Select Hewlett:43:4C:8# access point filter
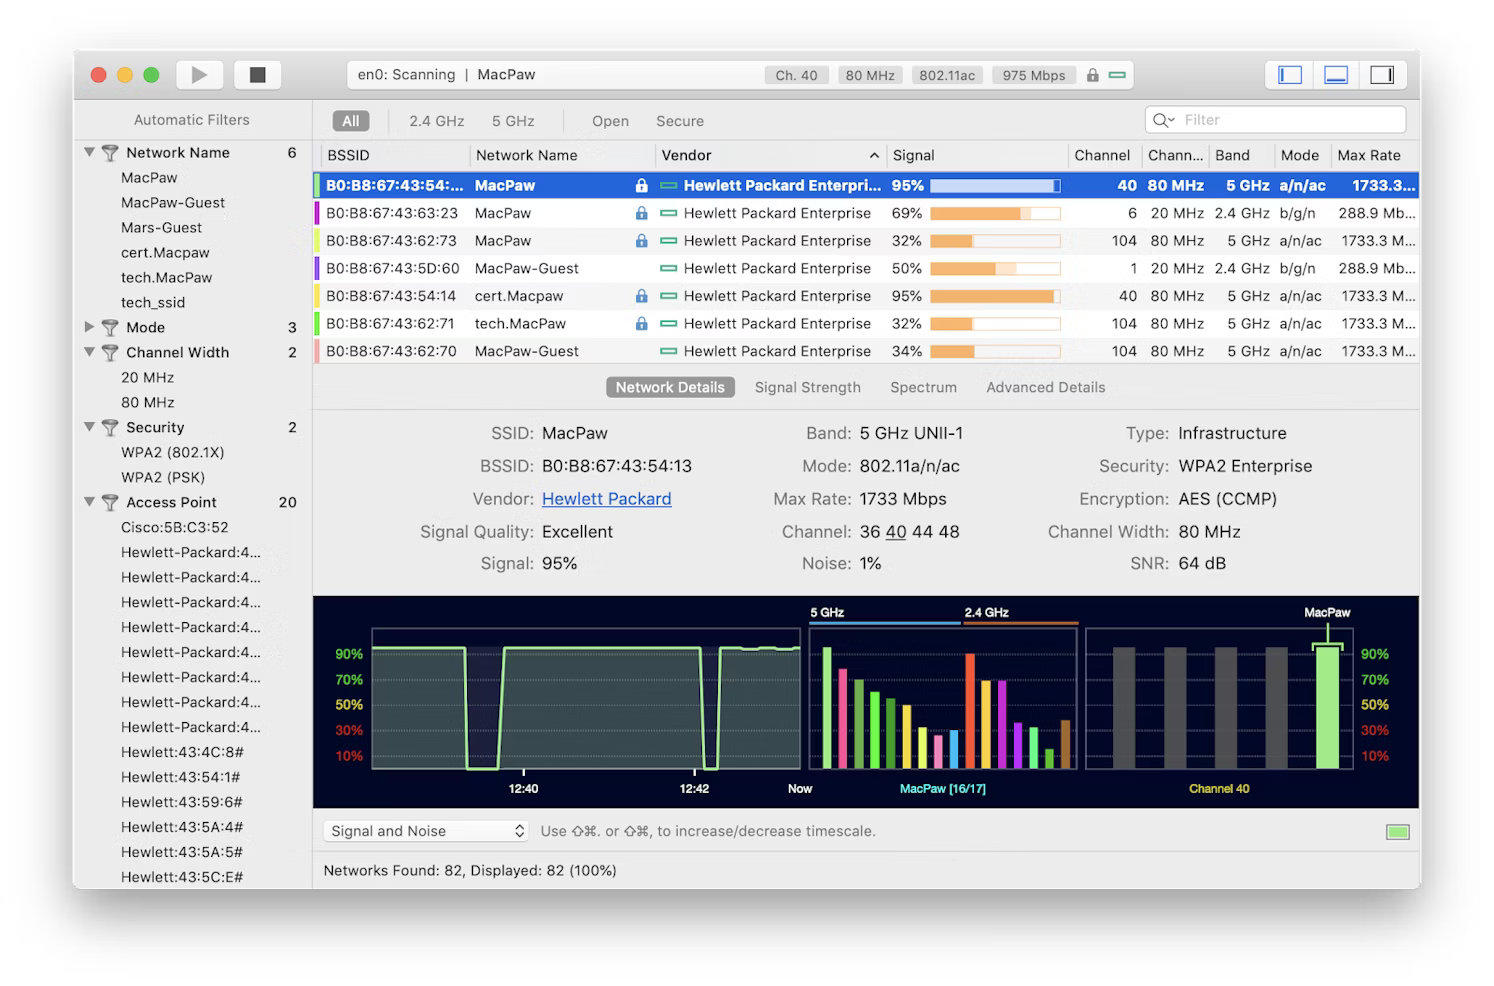 182,753
